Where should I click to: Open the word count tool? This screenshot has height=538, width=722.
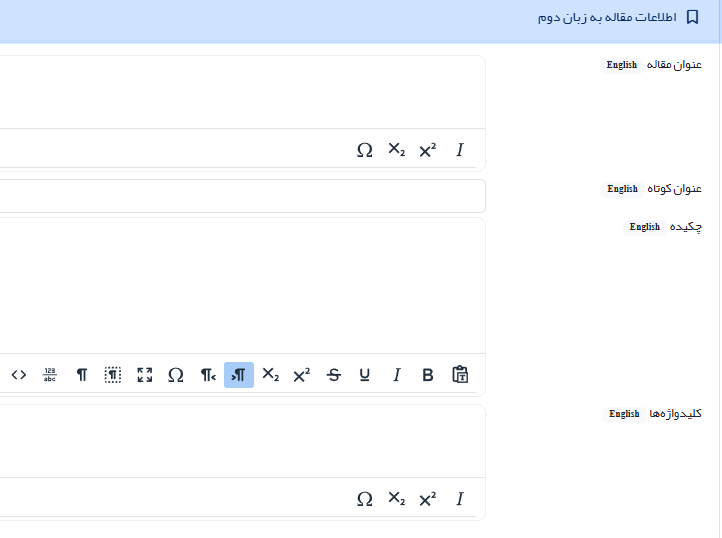point(50,375)
